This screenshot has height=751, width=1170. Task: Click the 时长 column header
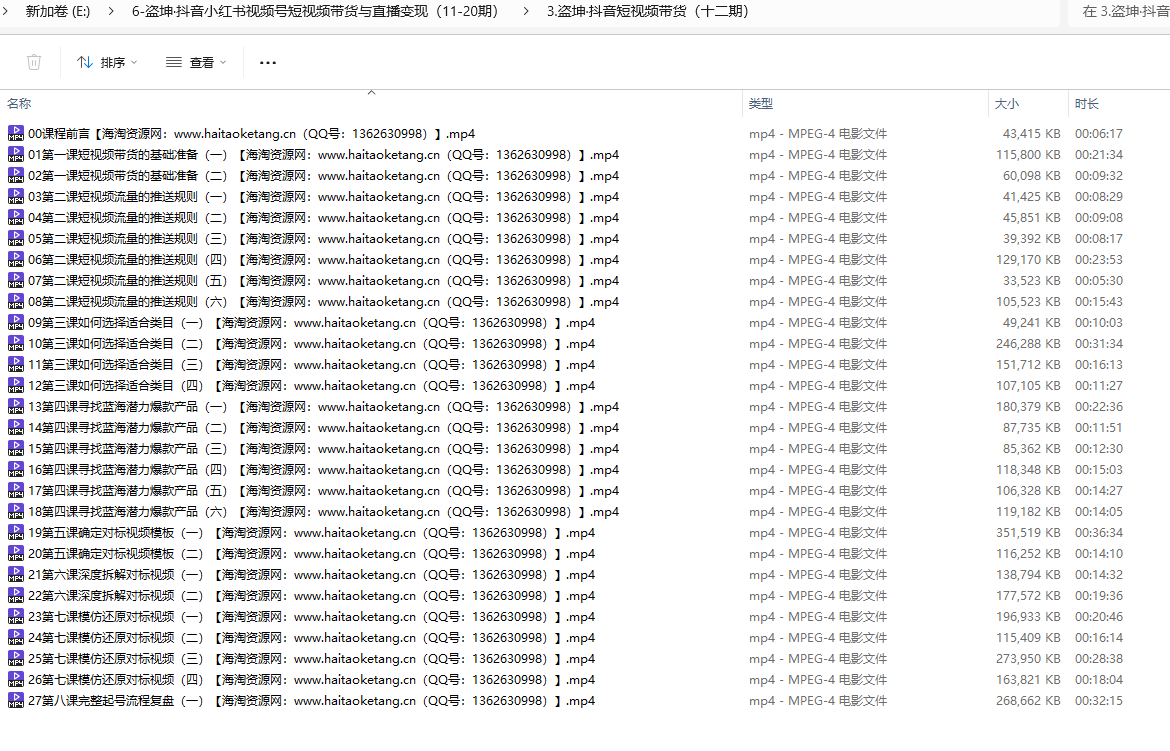pyautogui.click(x=1087, y=103)
